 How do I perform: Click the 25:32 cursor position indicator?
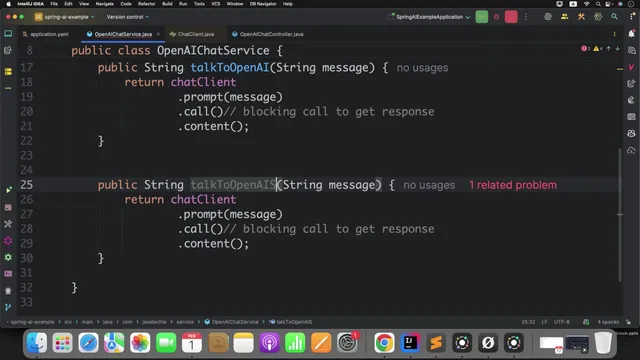point(528,322)
